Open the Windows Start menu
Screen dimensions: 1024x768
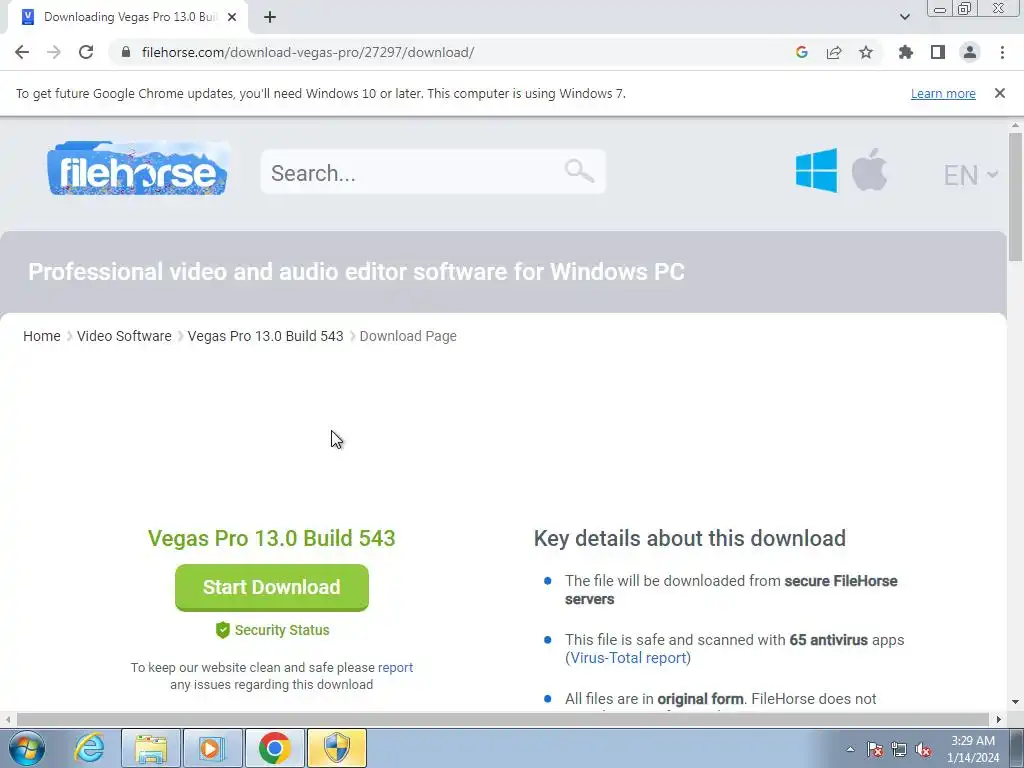27,748
